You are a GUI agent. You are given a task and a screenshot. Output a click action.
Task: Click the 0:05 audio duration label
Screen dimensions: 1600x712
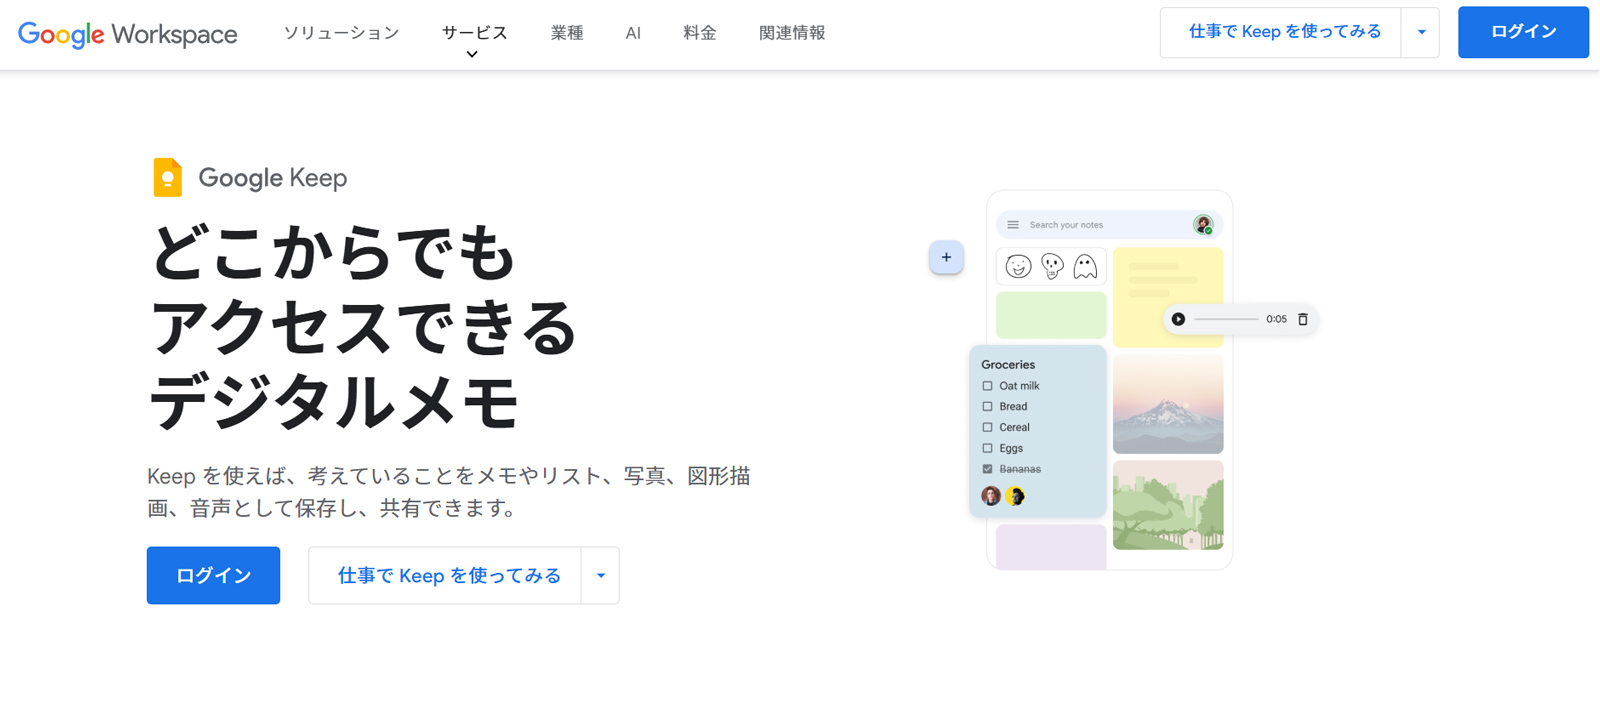point(1276,319)
